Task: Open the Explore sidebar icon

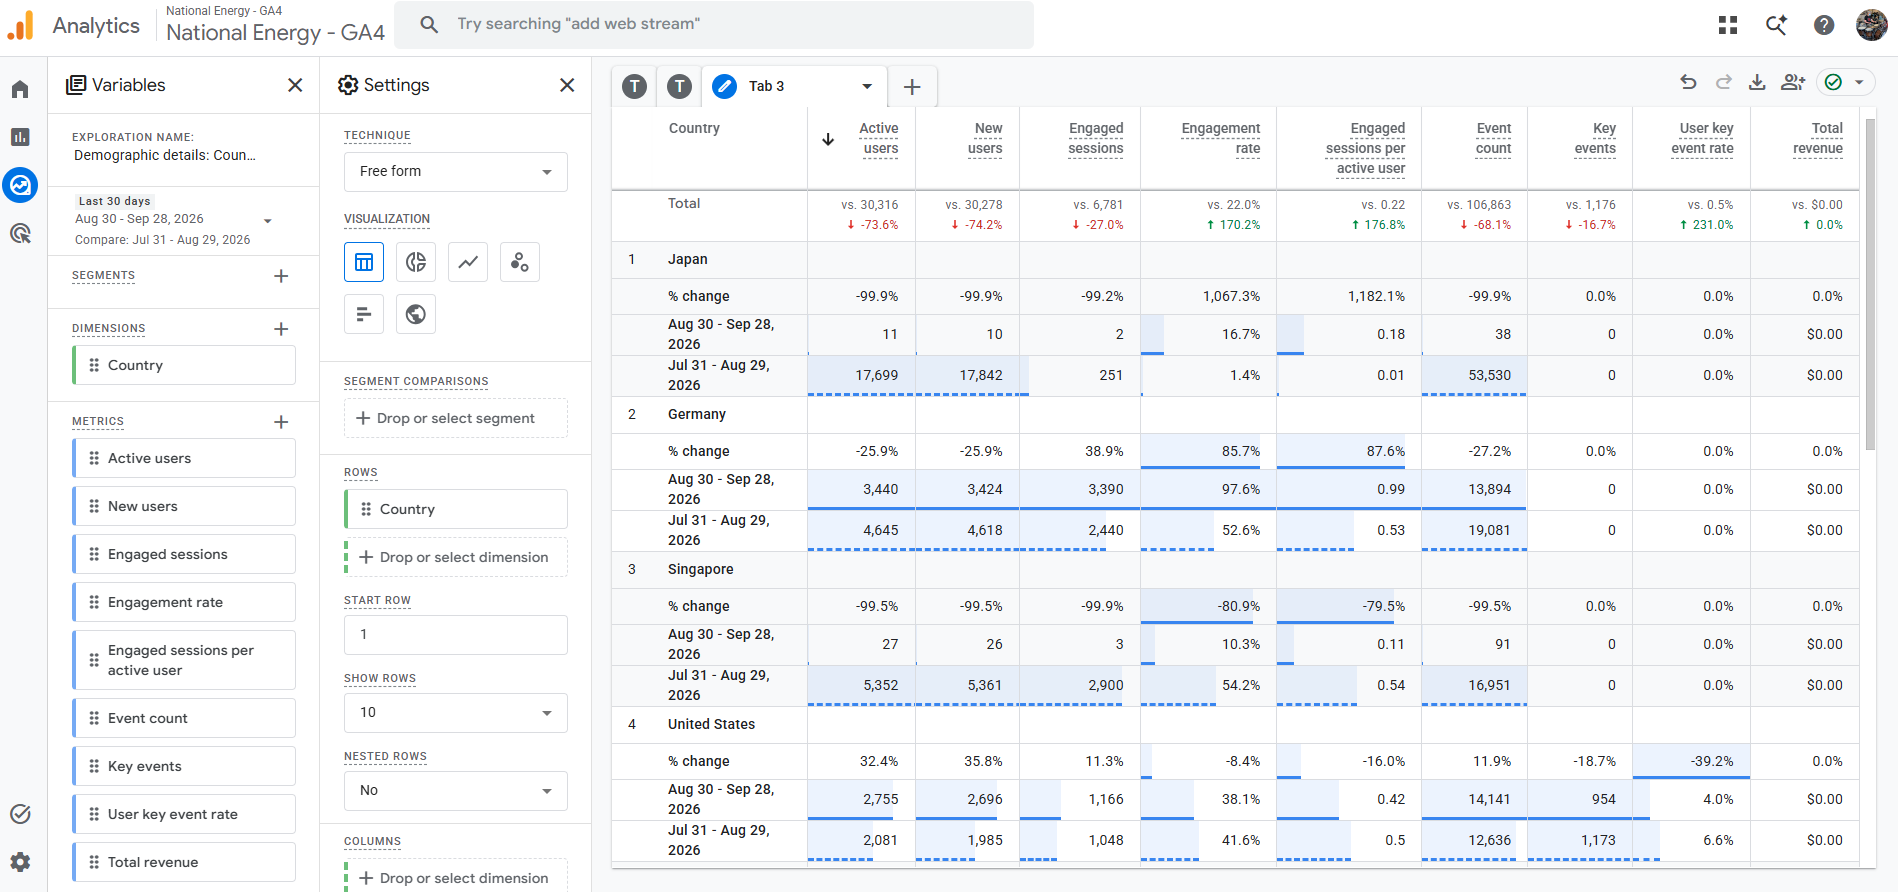Action: coord(20,185)
